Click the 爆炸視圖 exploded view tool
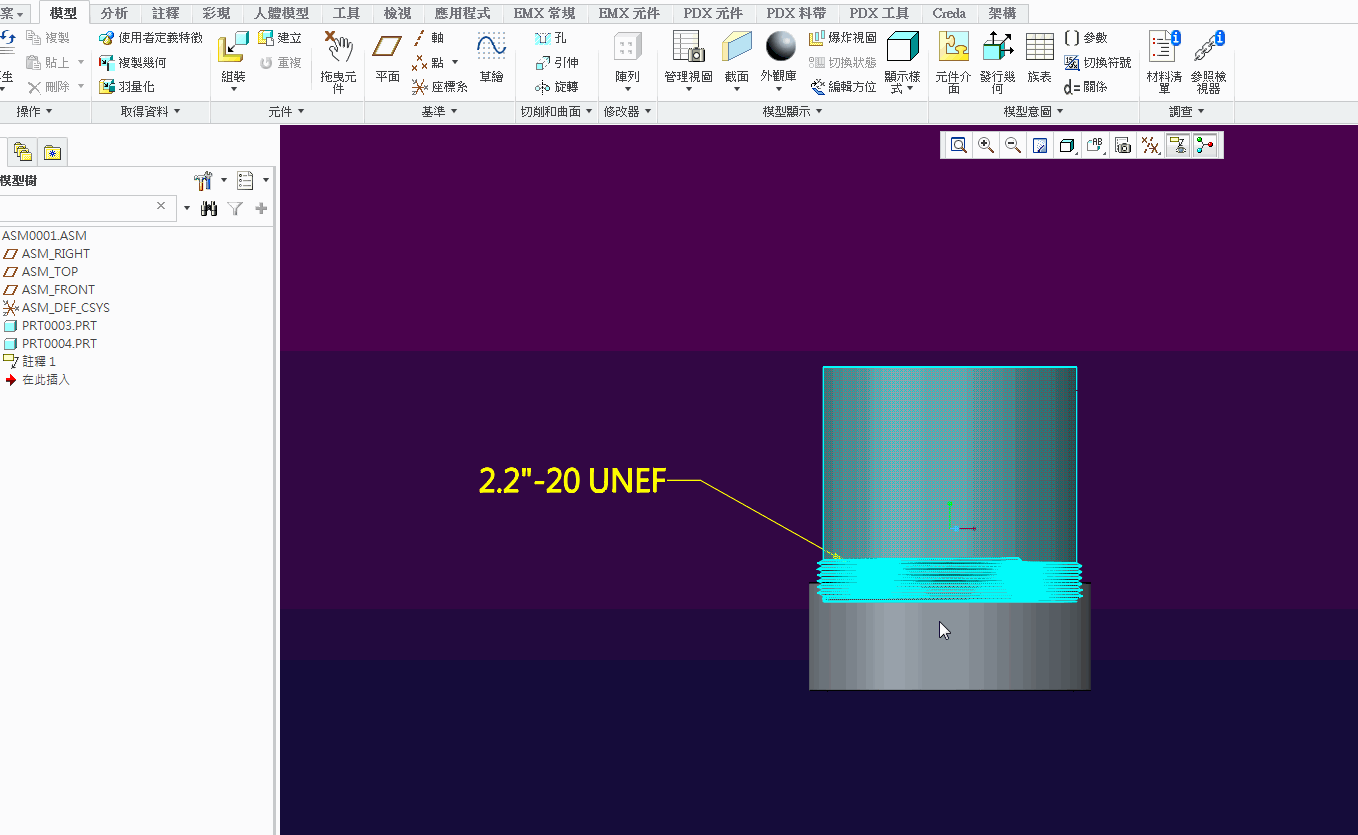 pos(843,38)
